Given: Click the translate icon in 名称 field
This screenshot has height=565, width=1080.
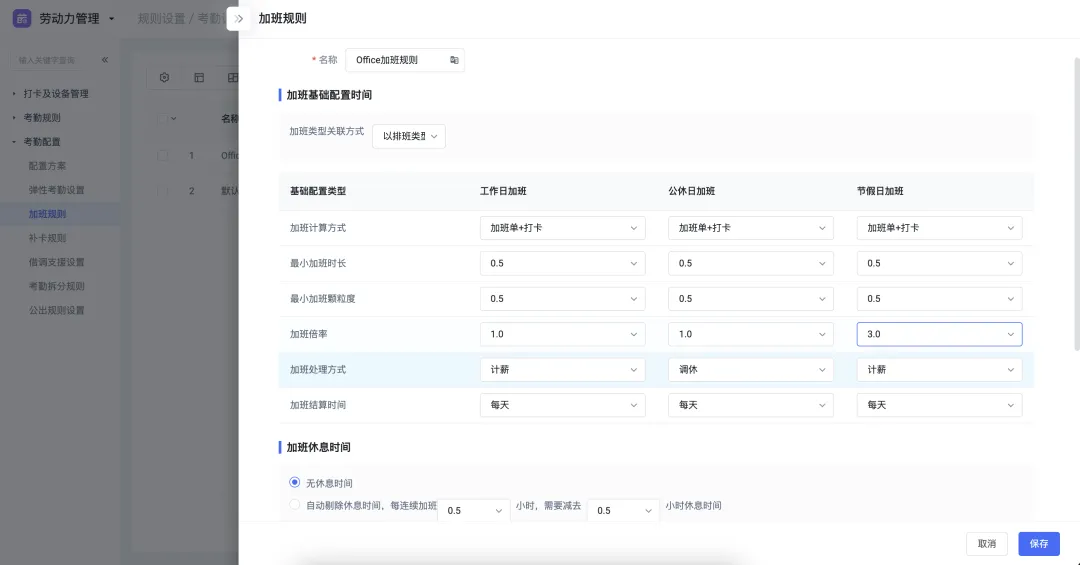Looking at the screenshot, I should (x=454, y=60).
